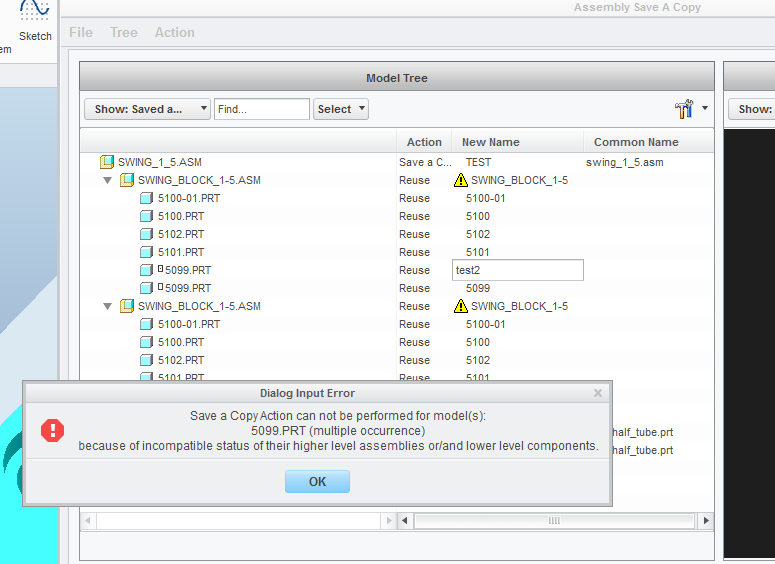Click second 5100-01.PRT part icon
The image size is (775, 564).
point(146,324)
